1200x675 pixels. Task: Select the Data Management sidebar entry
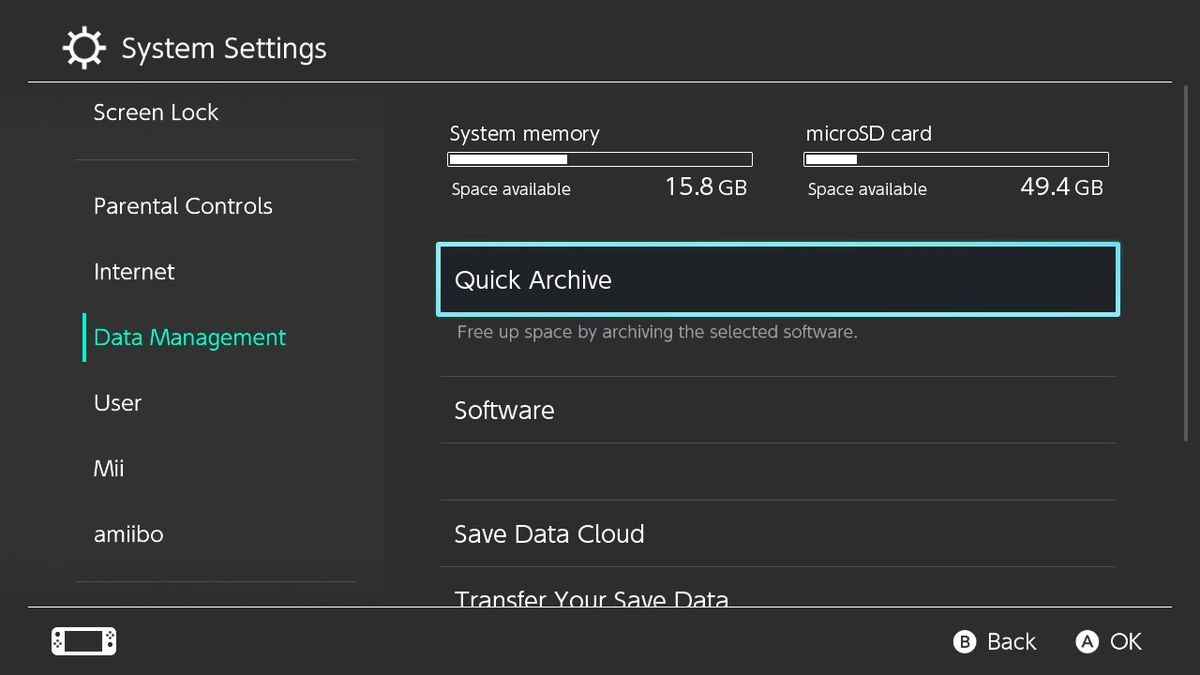(x=189, y=337)
